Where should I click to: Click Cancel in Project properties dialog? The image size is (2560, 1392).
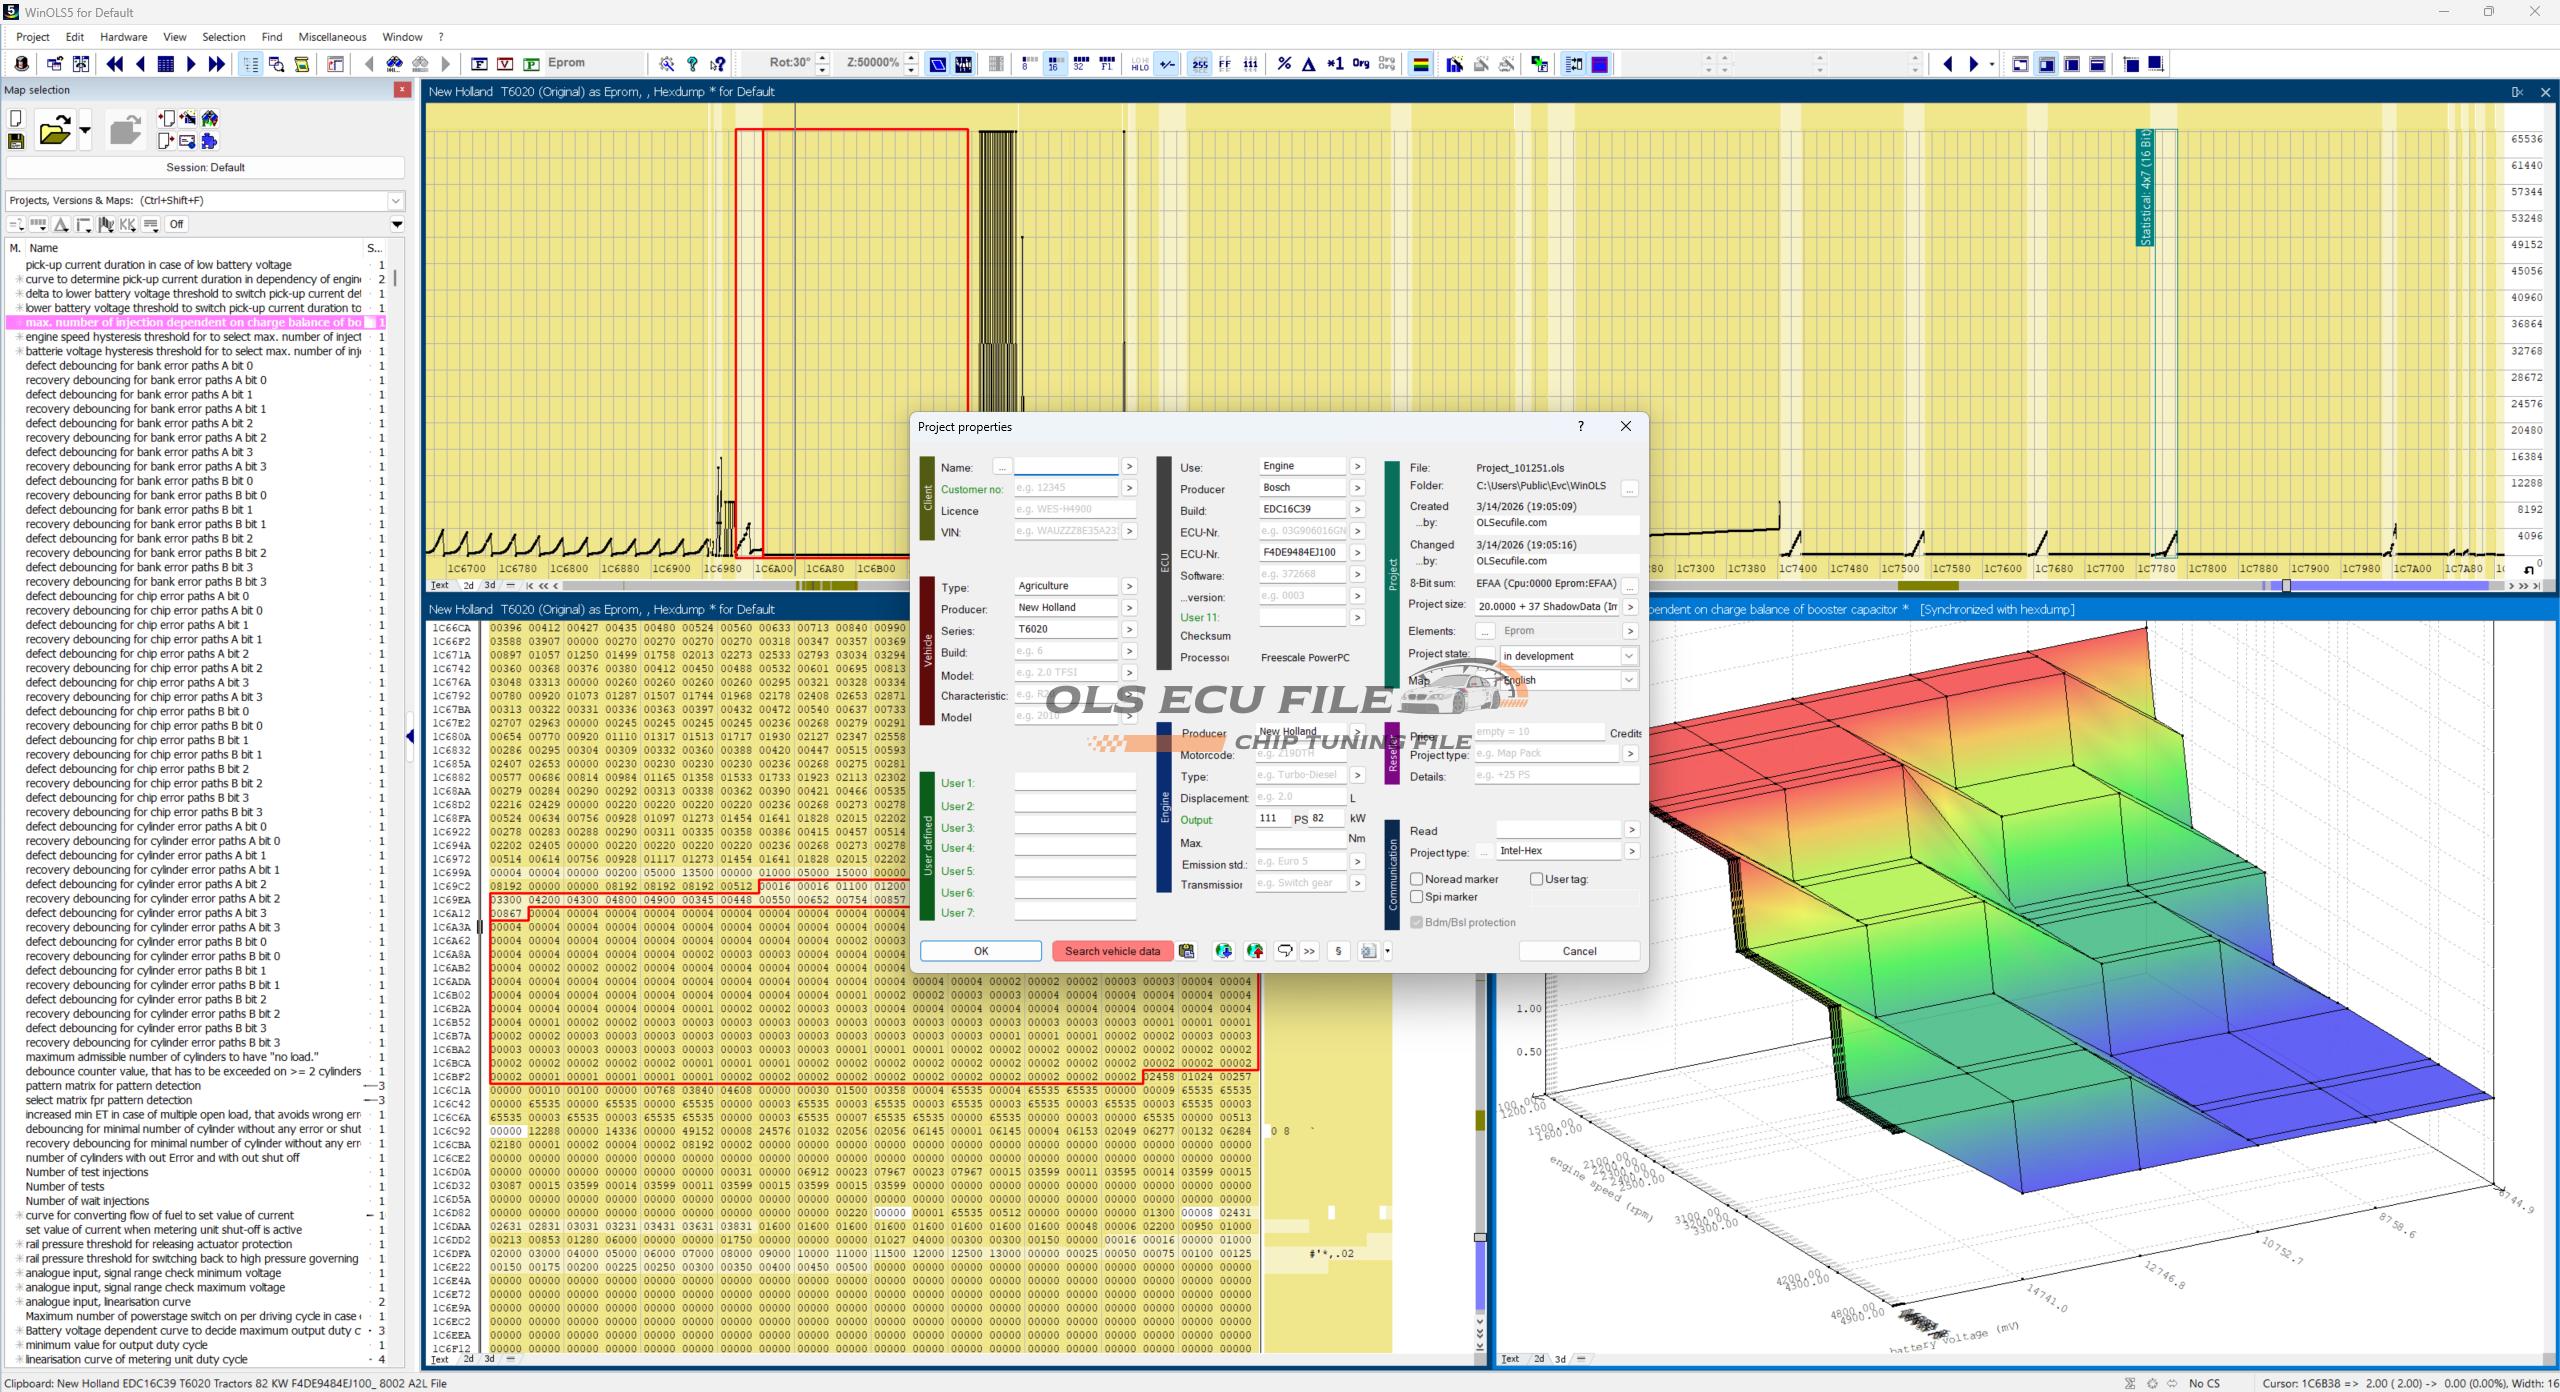(x=1579, y=951)
